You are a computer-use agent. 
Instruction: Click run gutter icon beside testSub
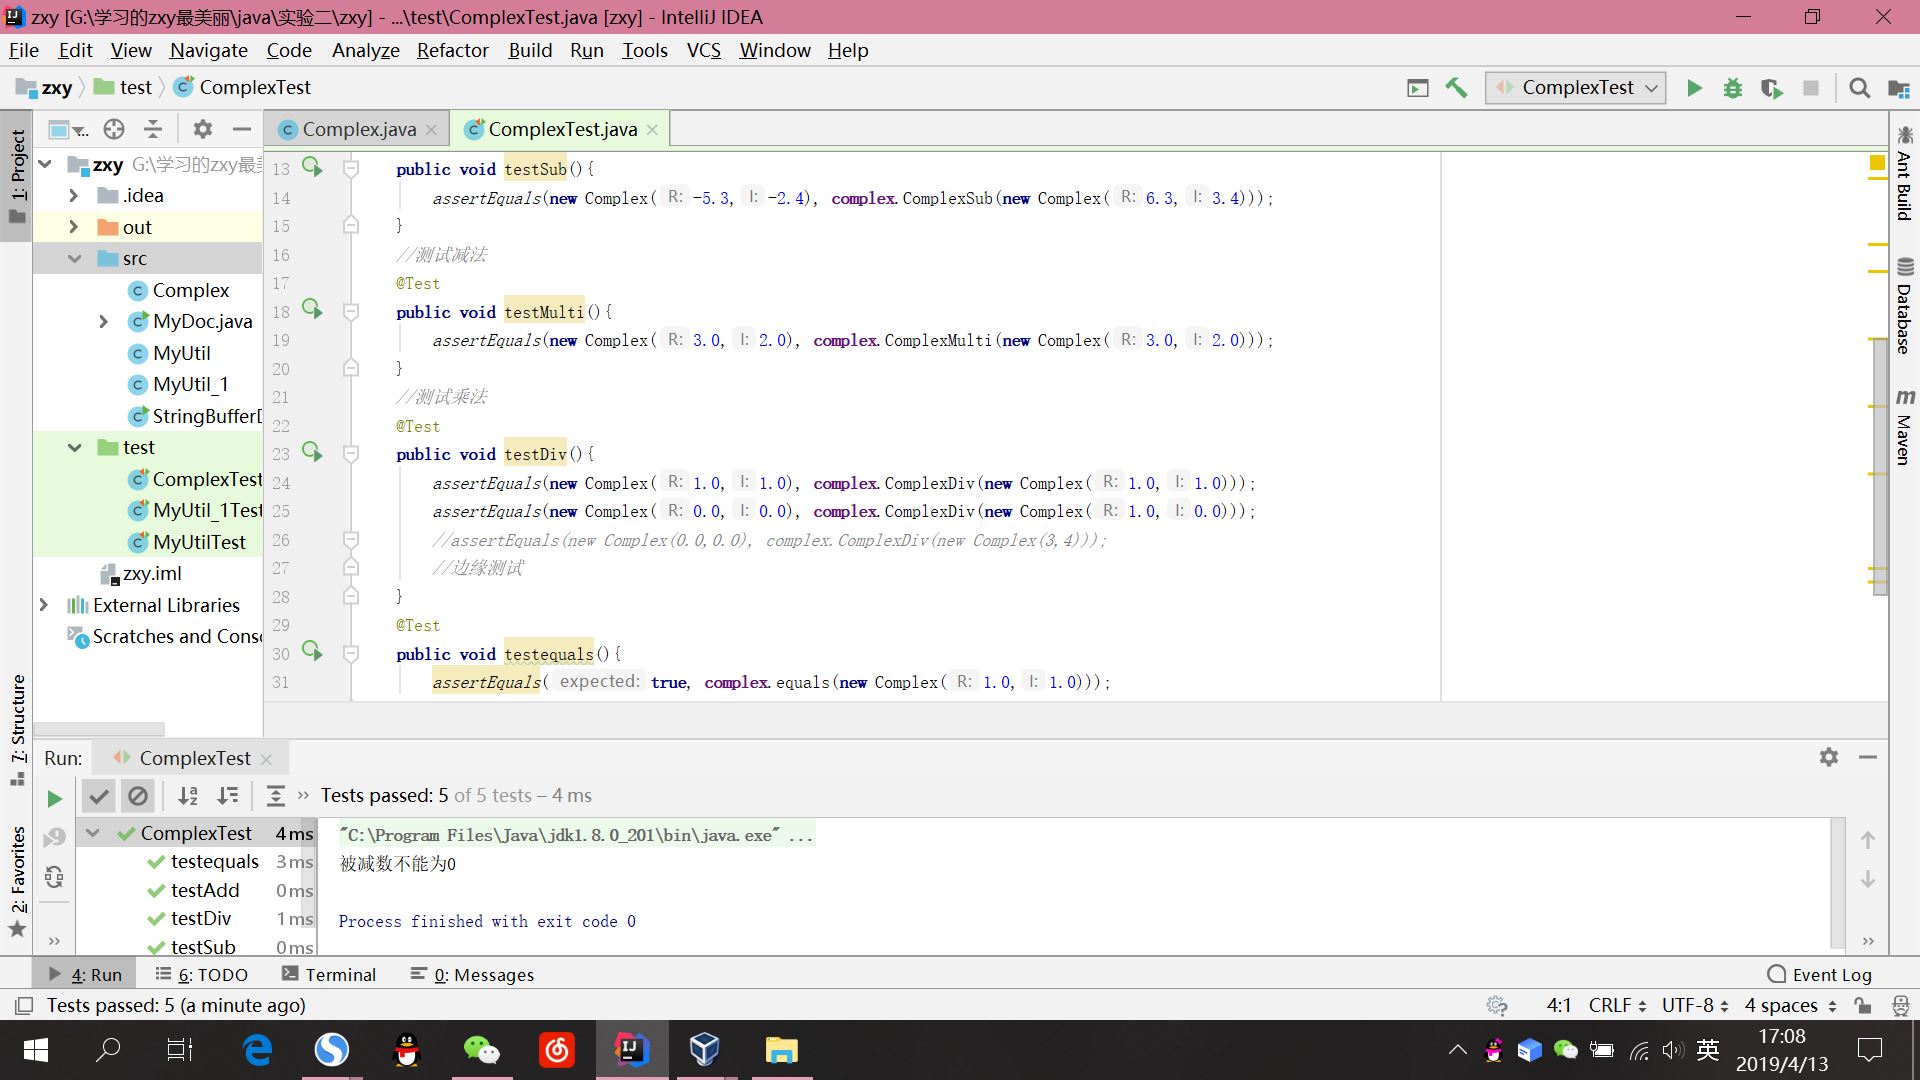tap(313, 167)
